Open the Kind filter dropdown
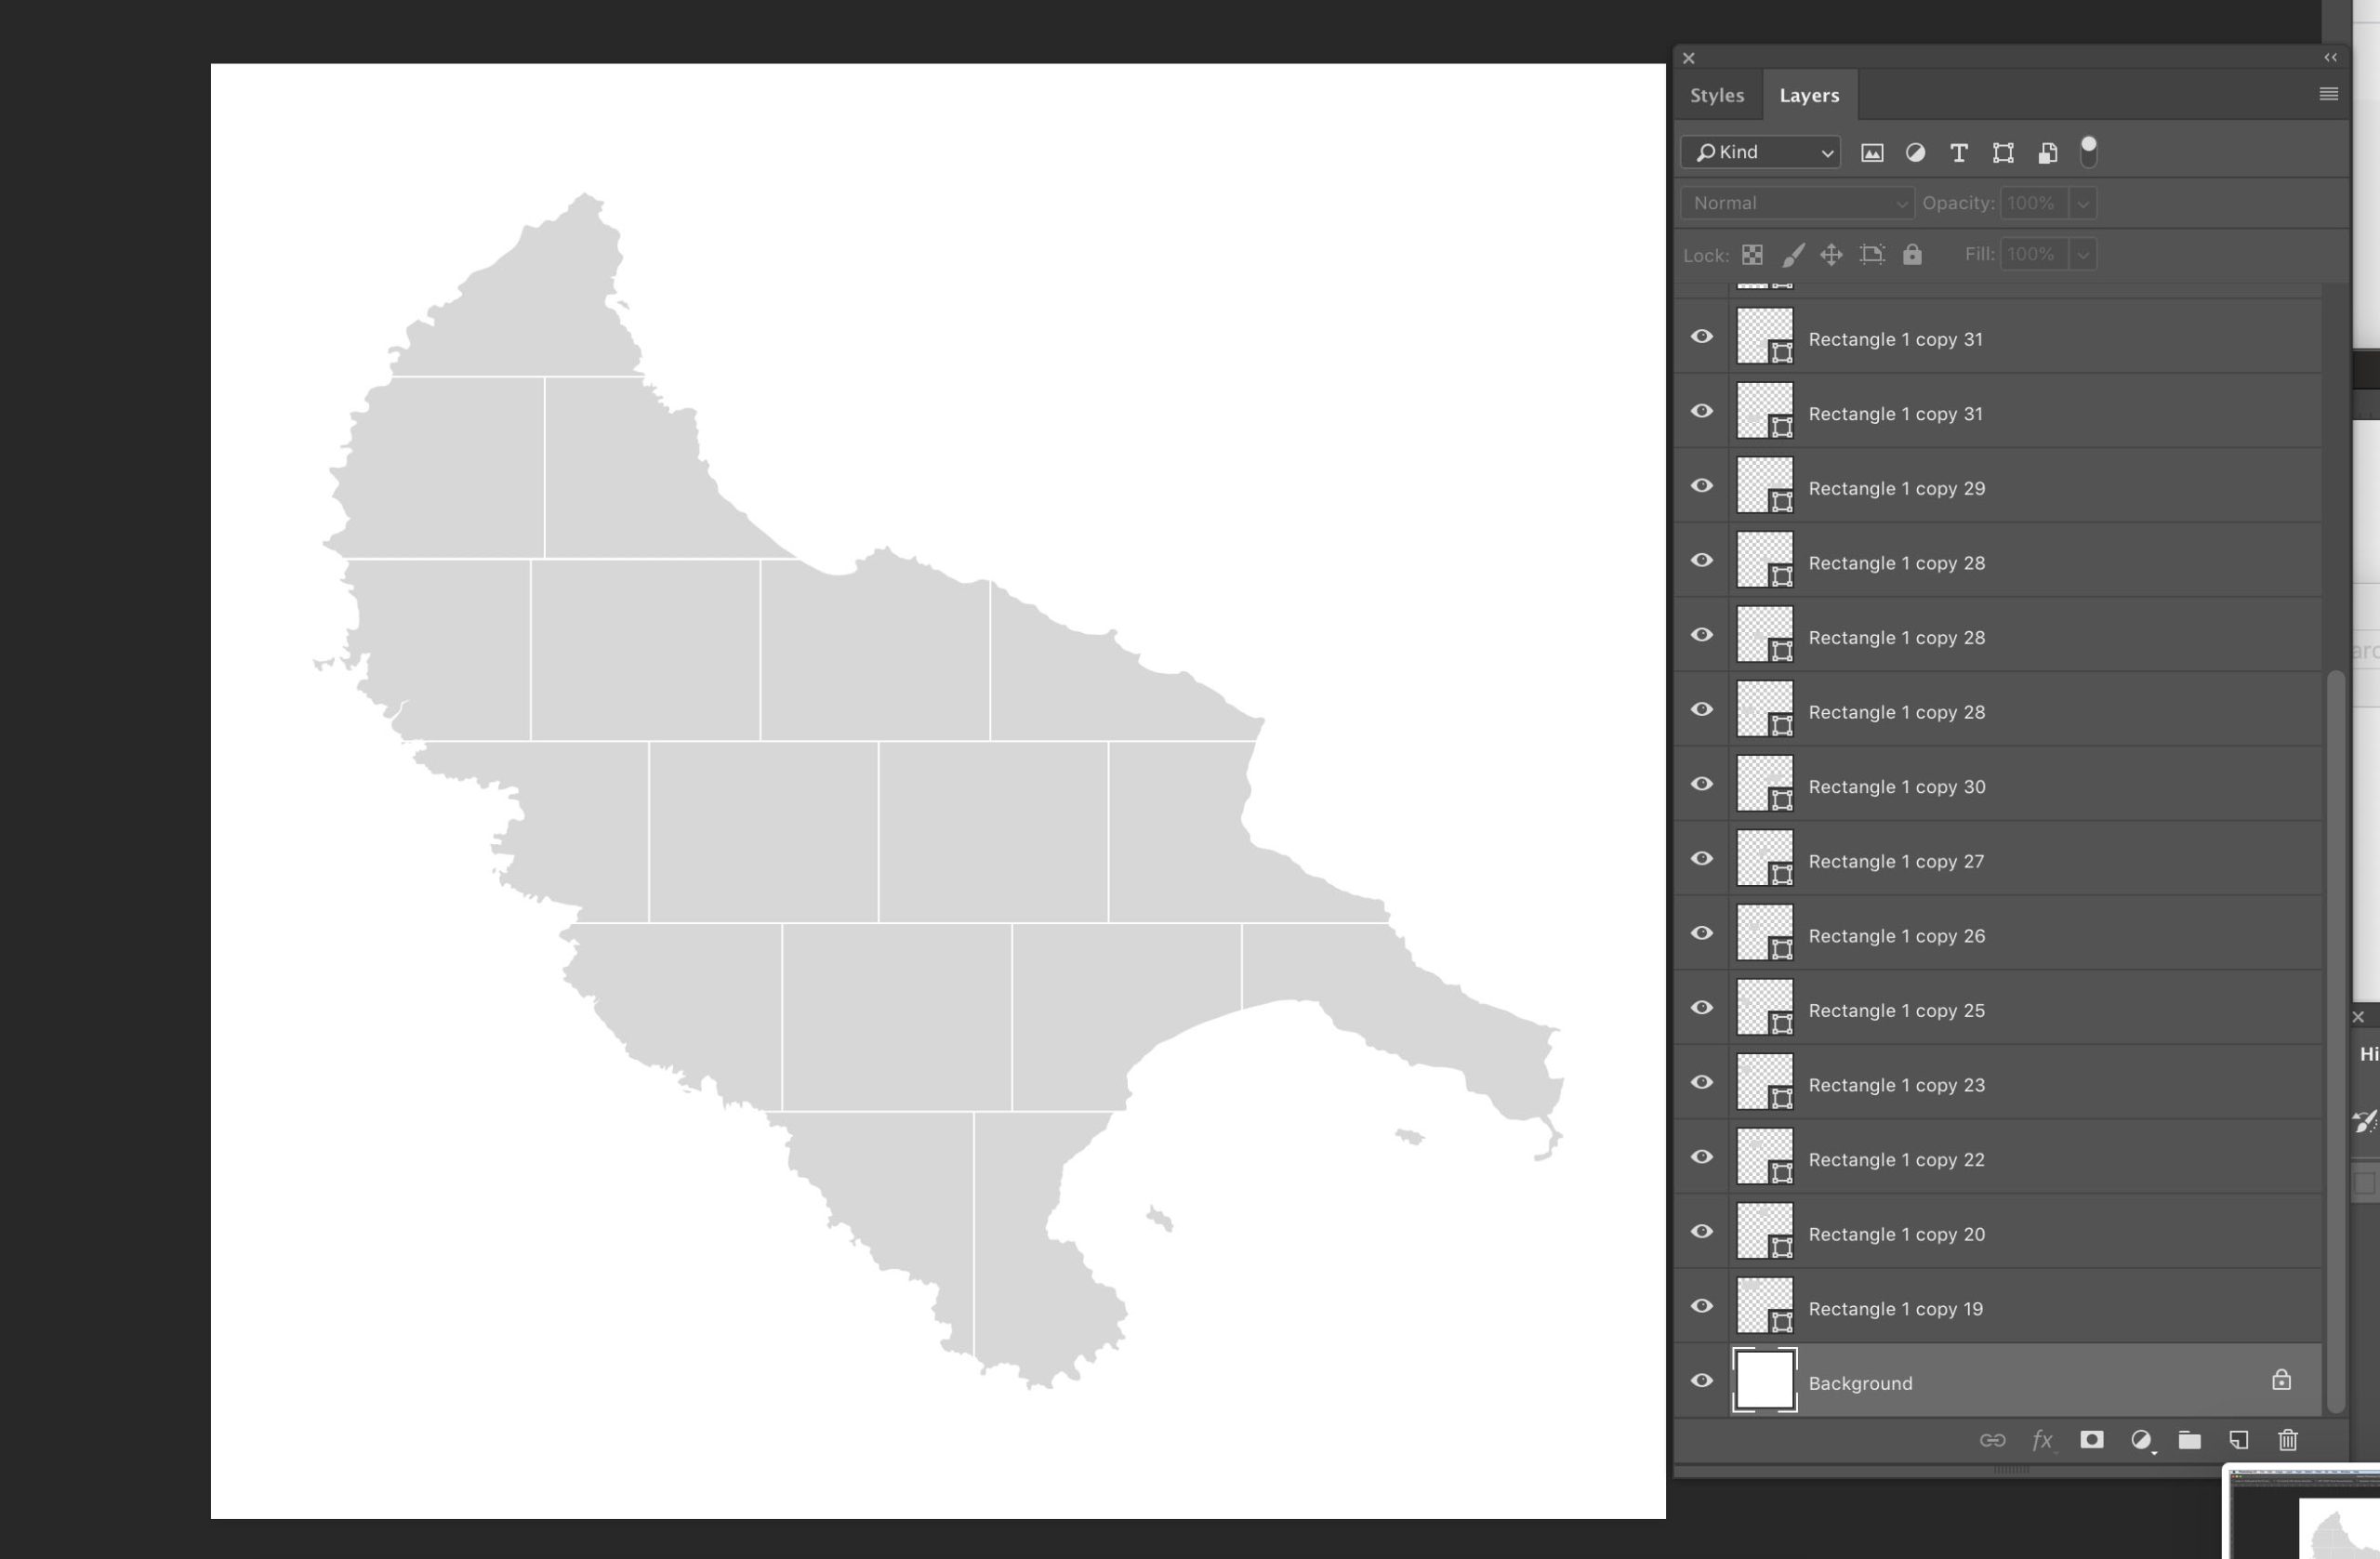 click(x=1761, y=152)
